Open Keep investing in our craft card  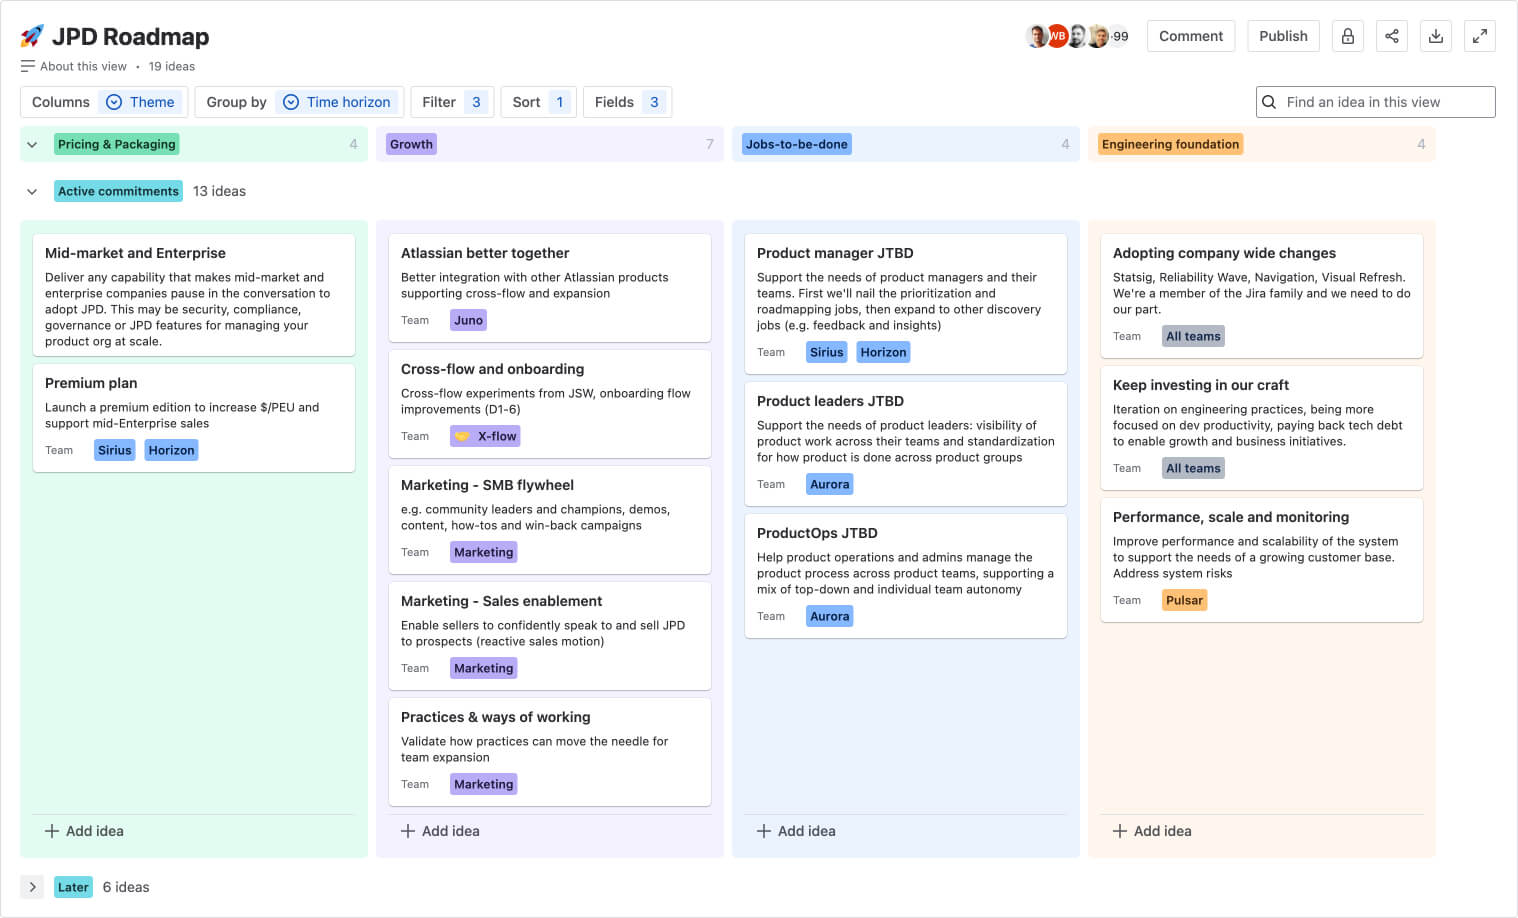point(1262,428)
